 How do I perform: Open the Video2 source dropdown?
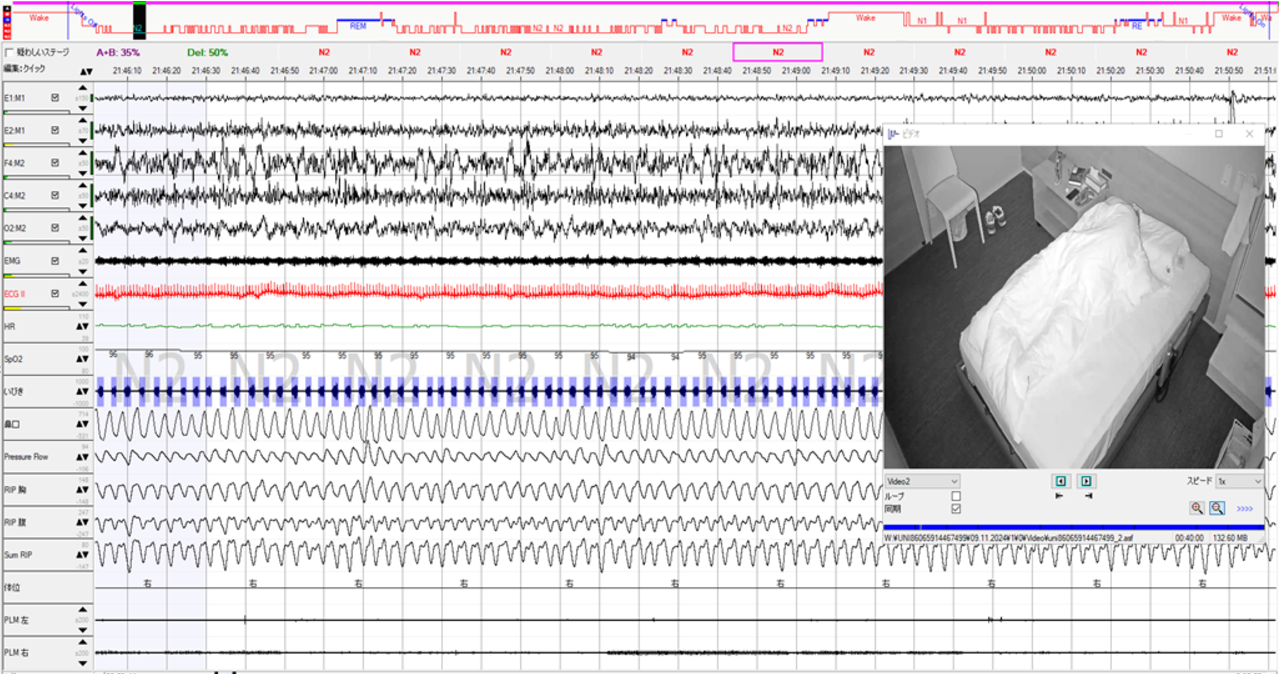click(922, 481)
